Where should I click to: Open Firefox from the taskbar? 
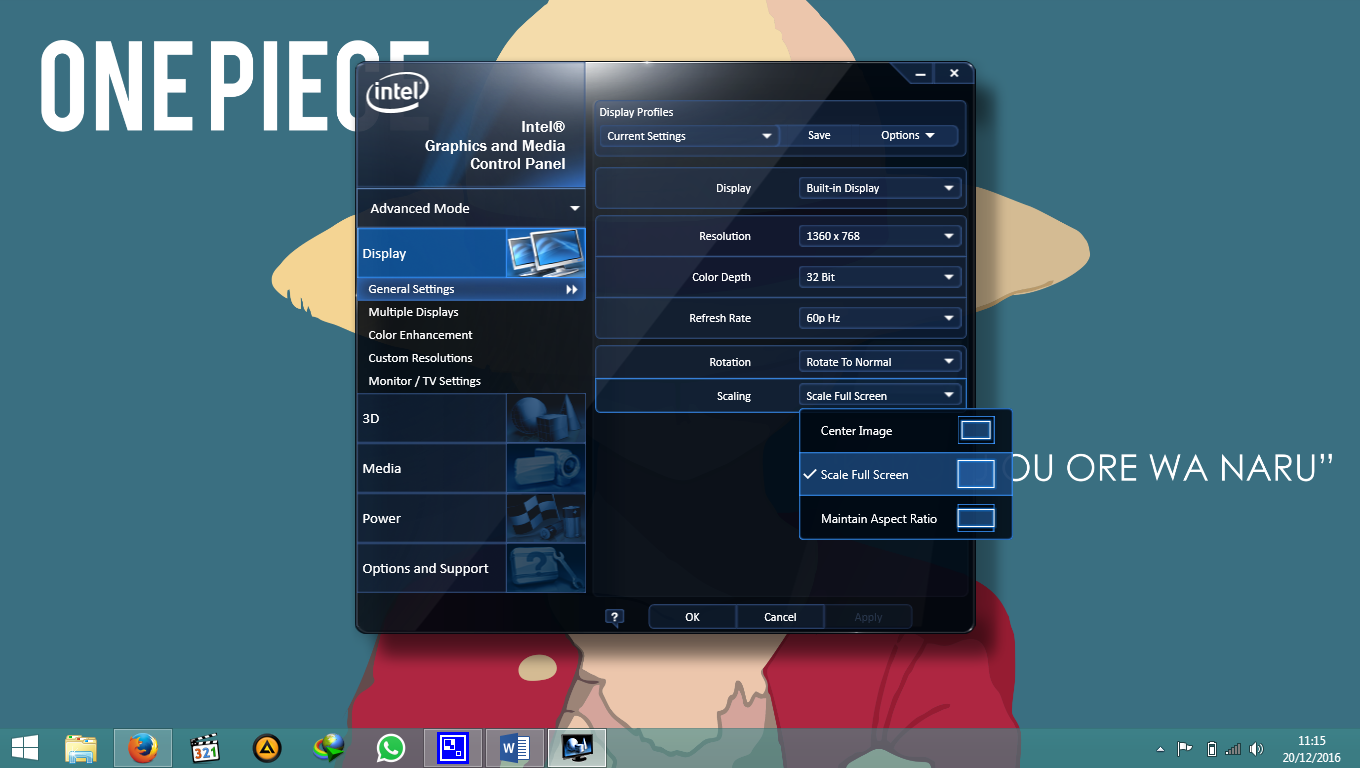pos(143,748)
